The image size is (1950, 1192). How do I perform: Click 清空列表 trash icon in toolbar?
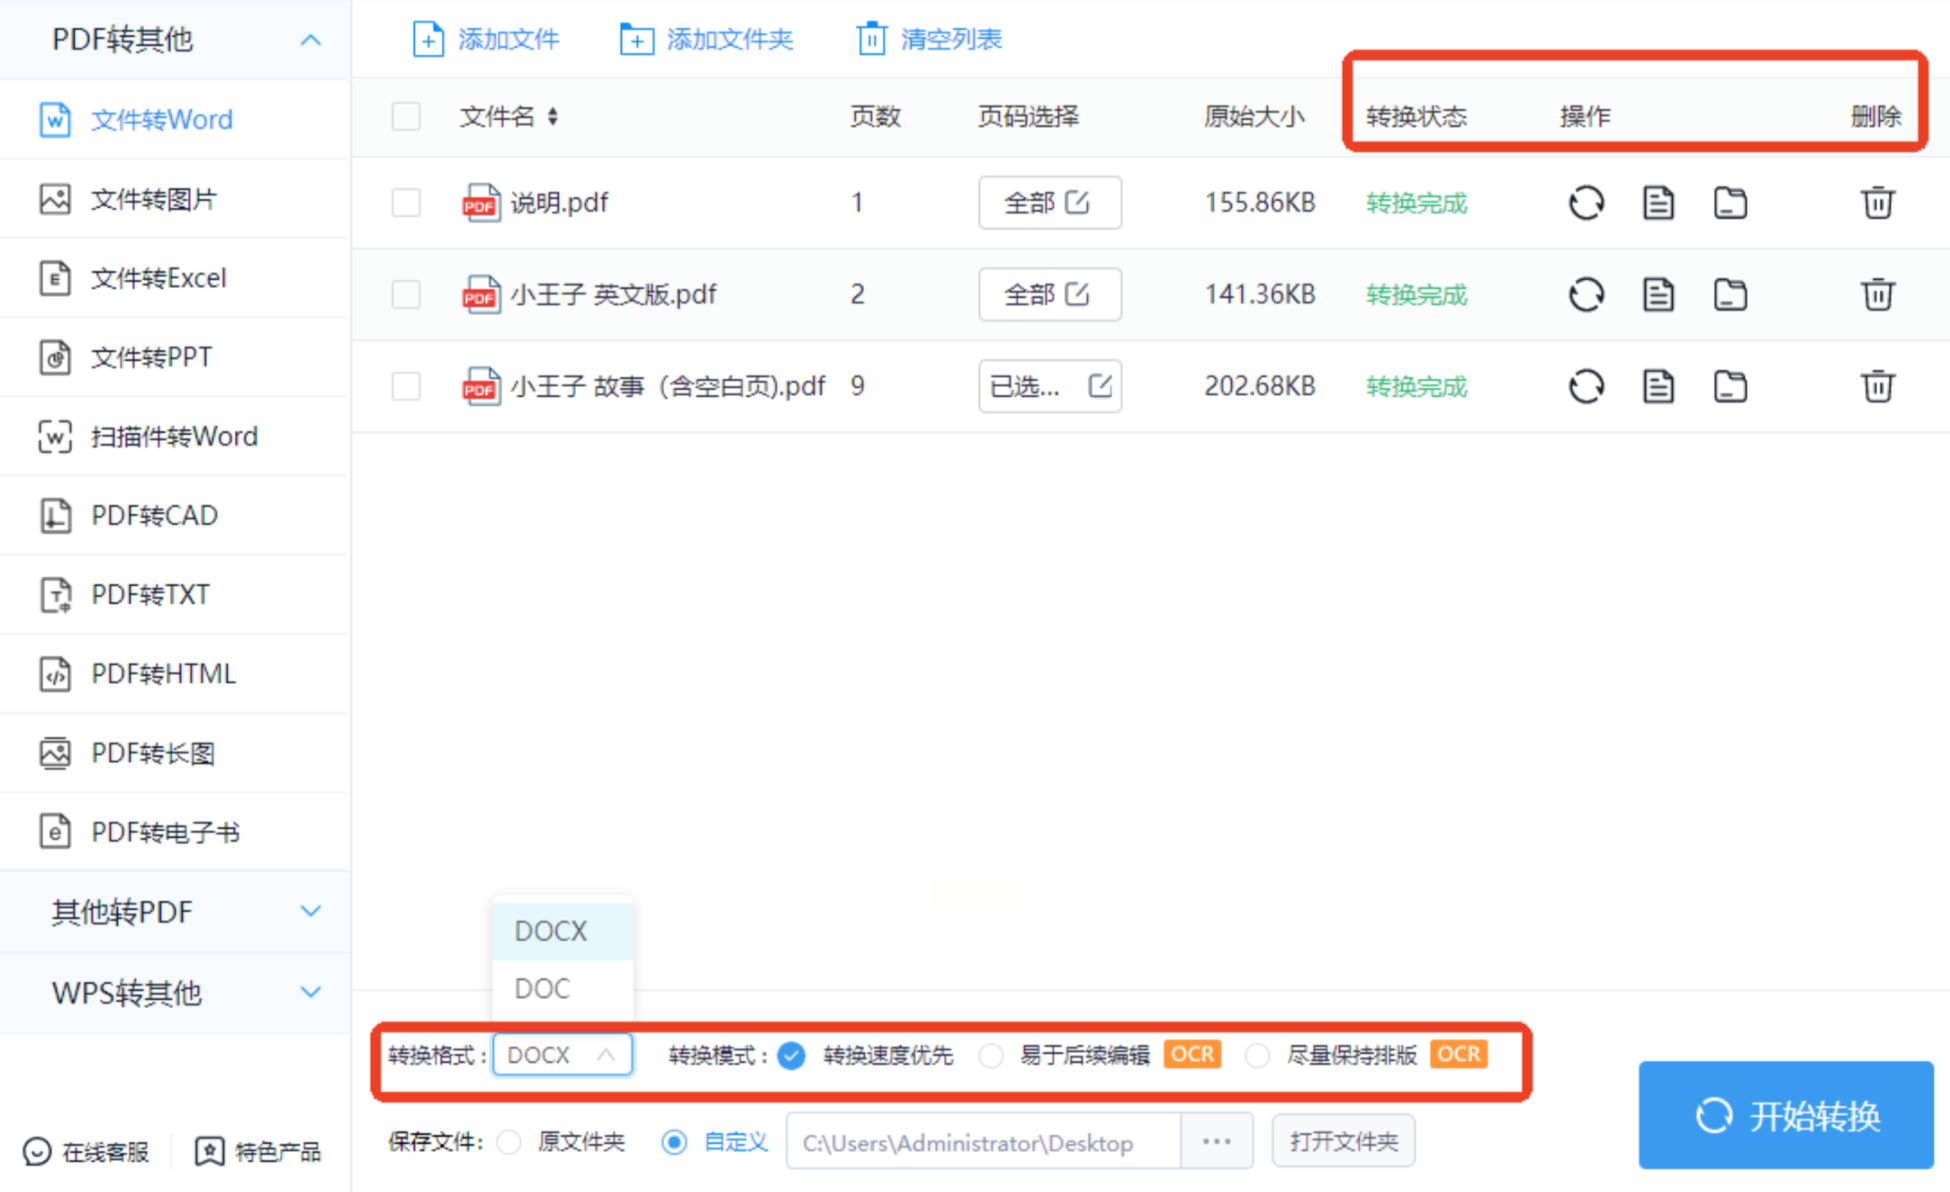click(x=871, y=40)
